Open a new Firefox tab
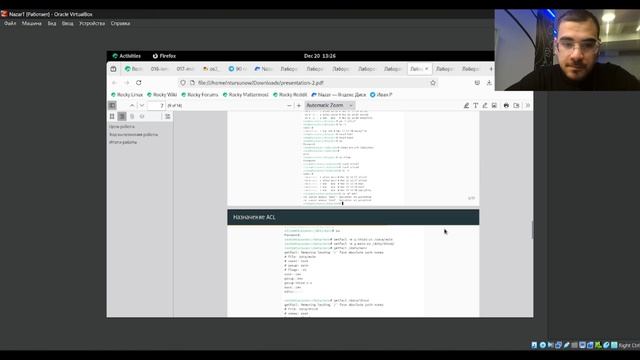640x360 pixels. [x=491, y=69]
